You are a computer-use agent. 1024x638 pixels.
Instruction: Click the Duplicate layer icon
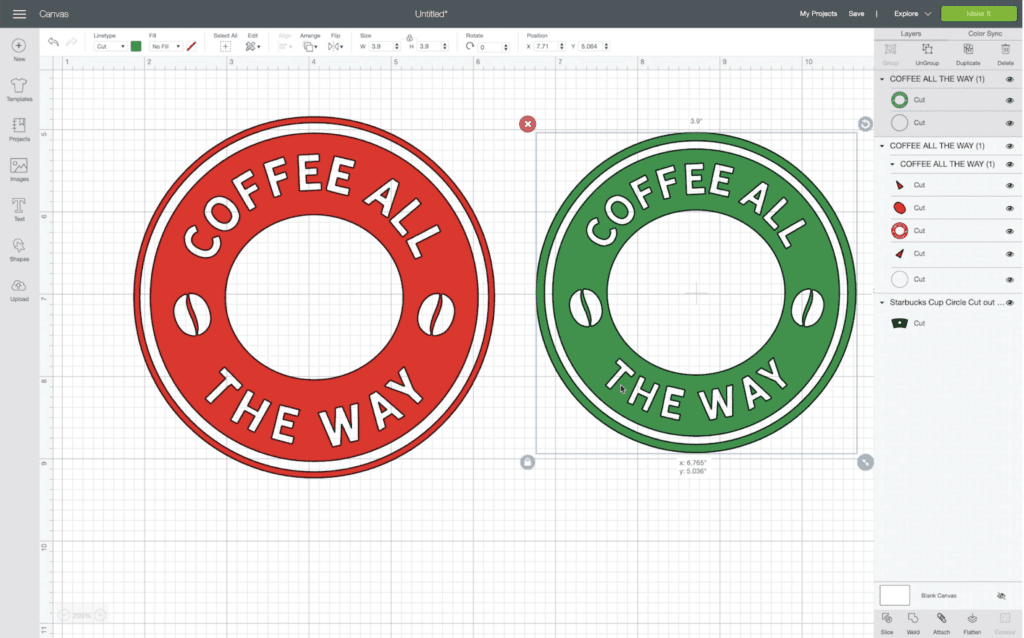(x=968, y=54)
